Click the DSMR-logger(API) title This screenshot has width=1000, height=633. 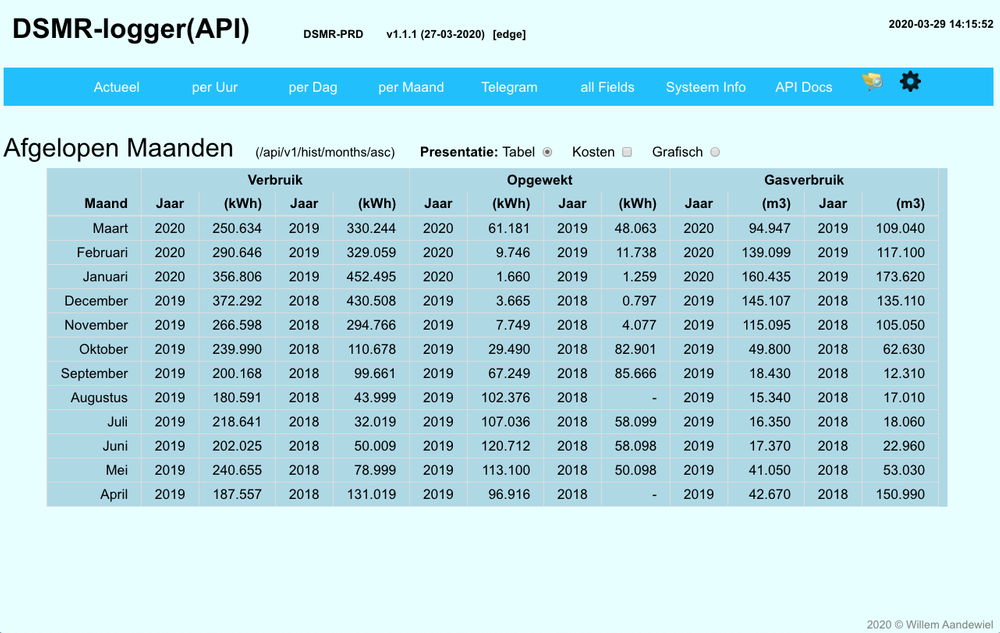click(x=131, y=29)
